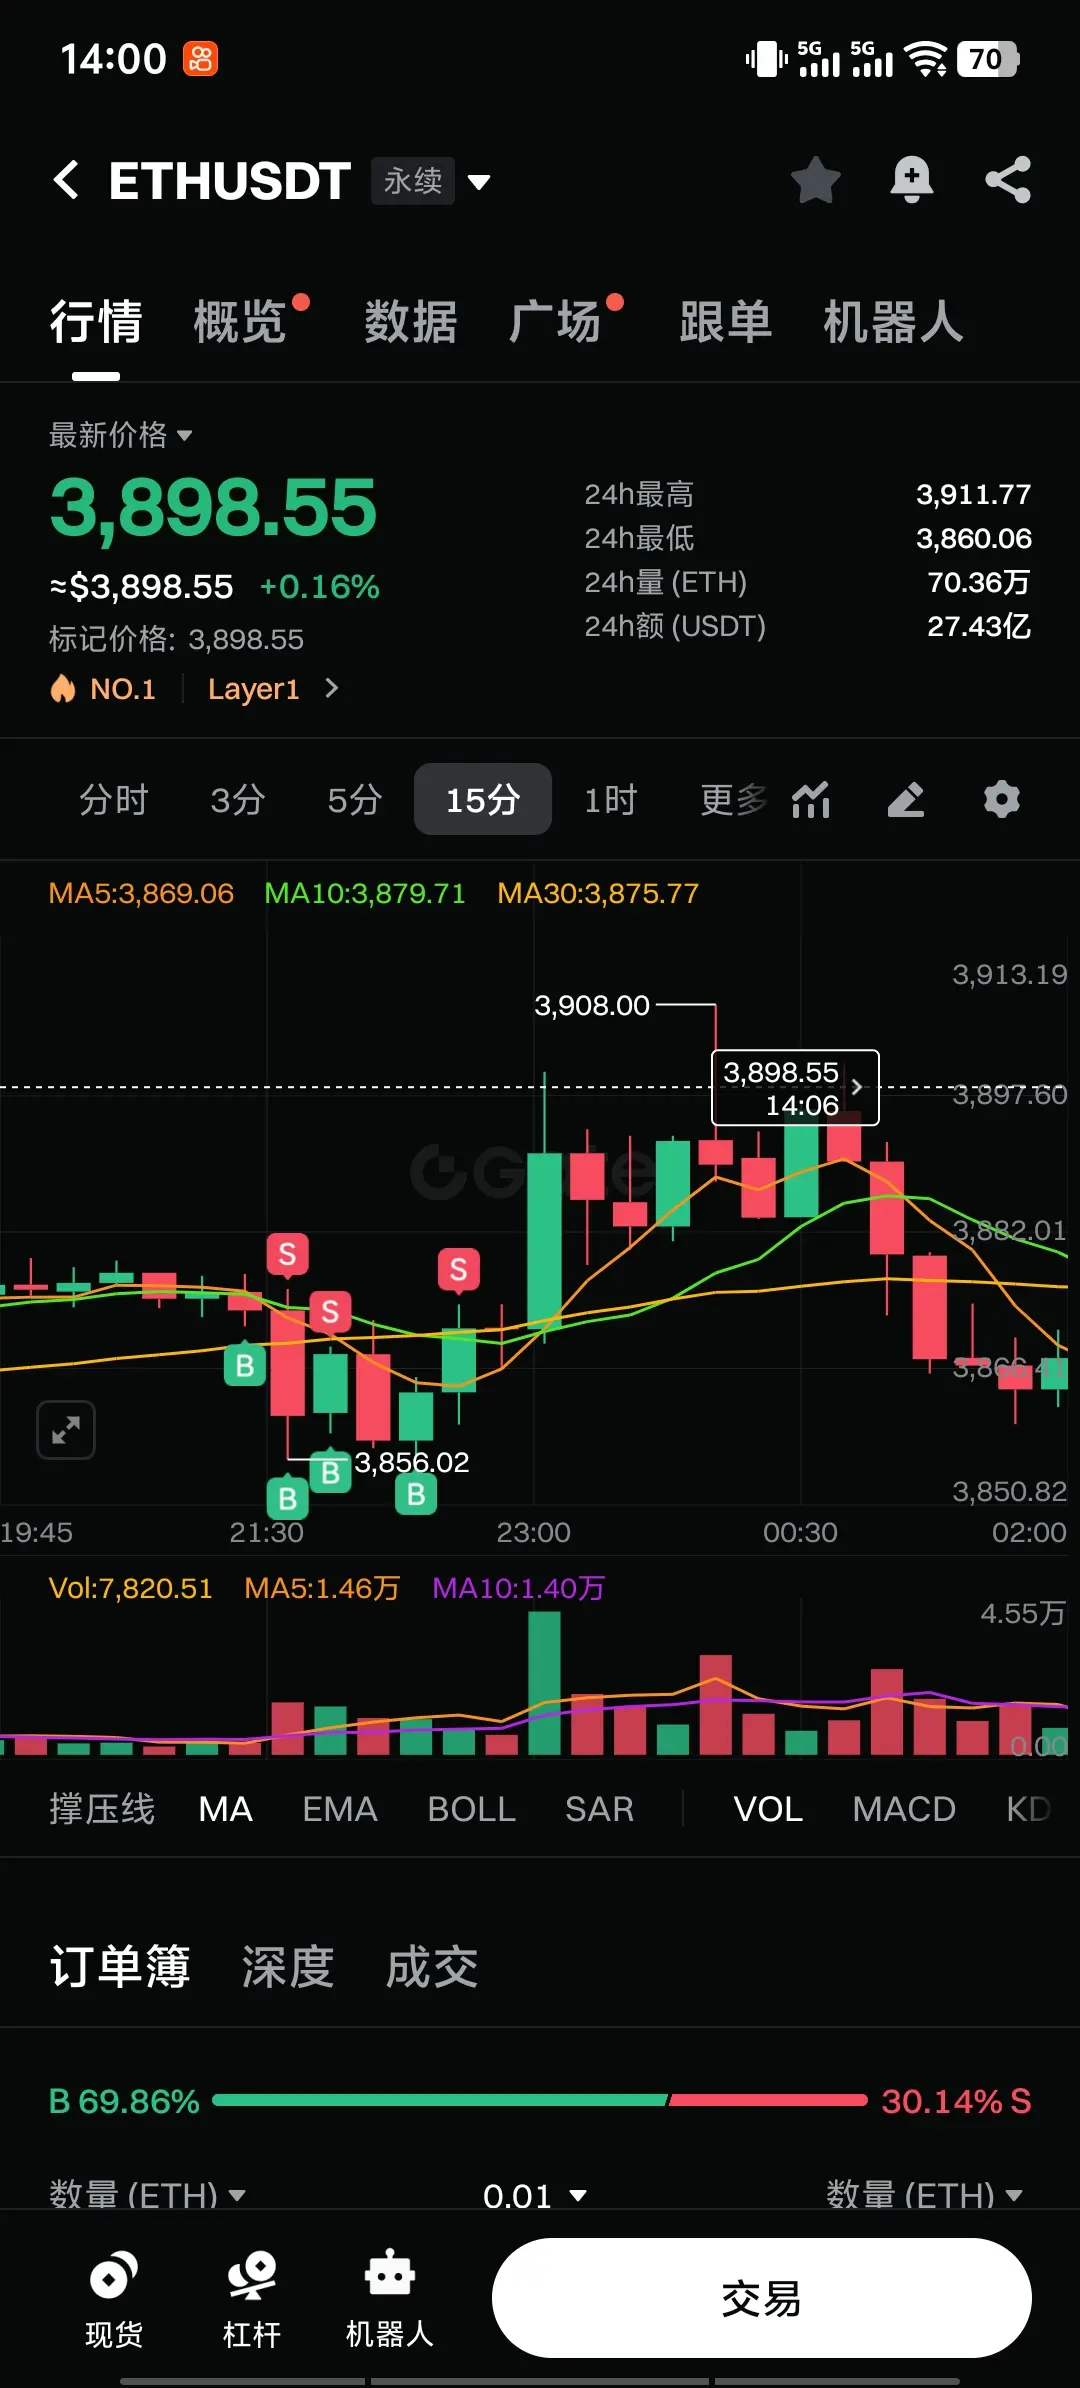1080x2388 pixels.
Task: Tap the topmost S sell marker on chart
Action: (x=287, y=1254)
